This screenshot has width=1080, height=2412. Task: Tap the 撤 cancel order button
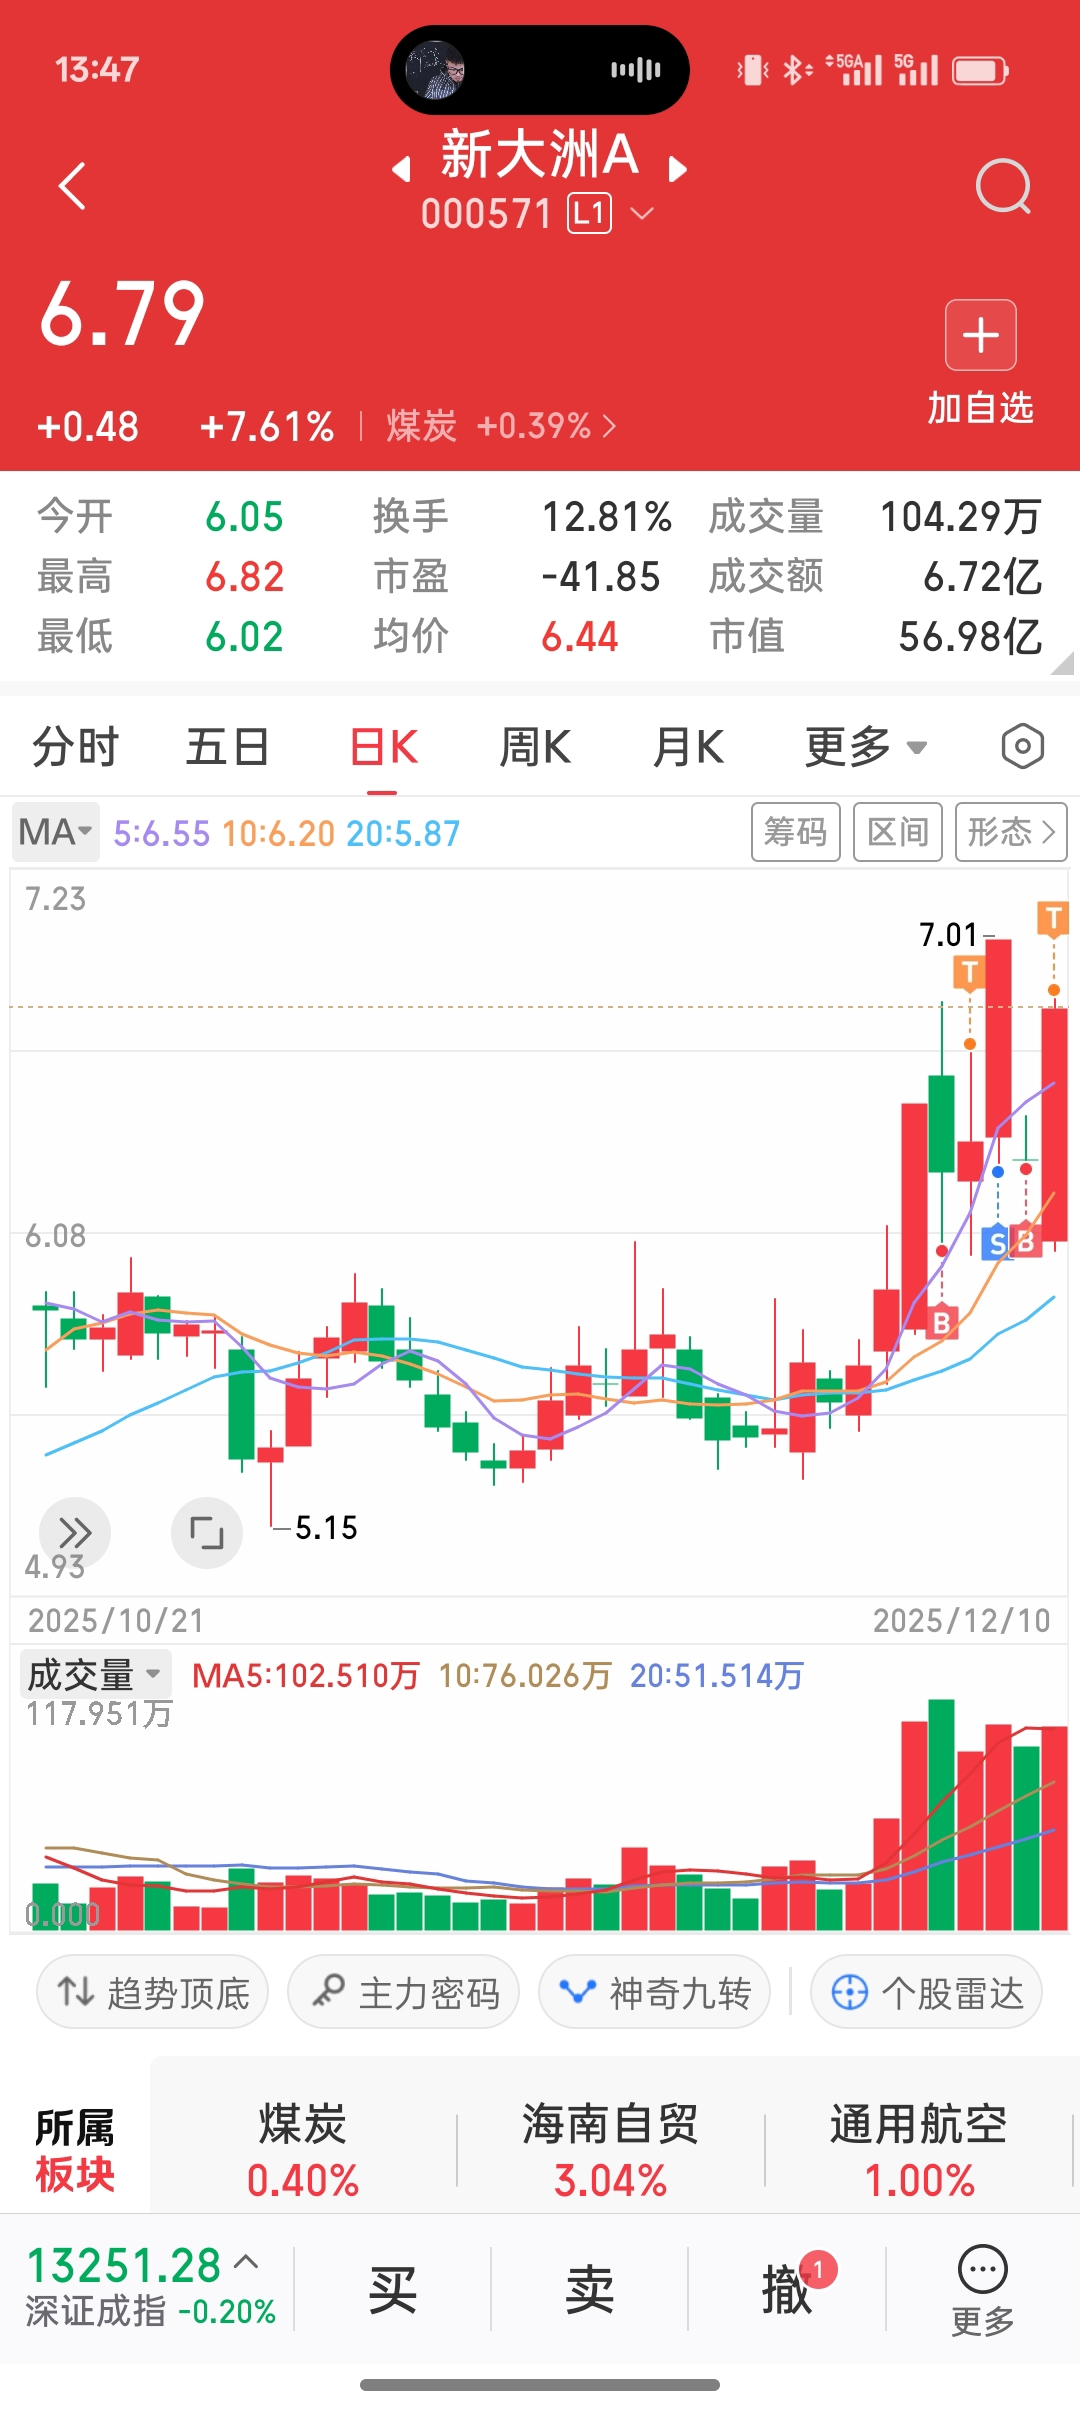pos(787,2290)
